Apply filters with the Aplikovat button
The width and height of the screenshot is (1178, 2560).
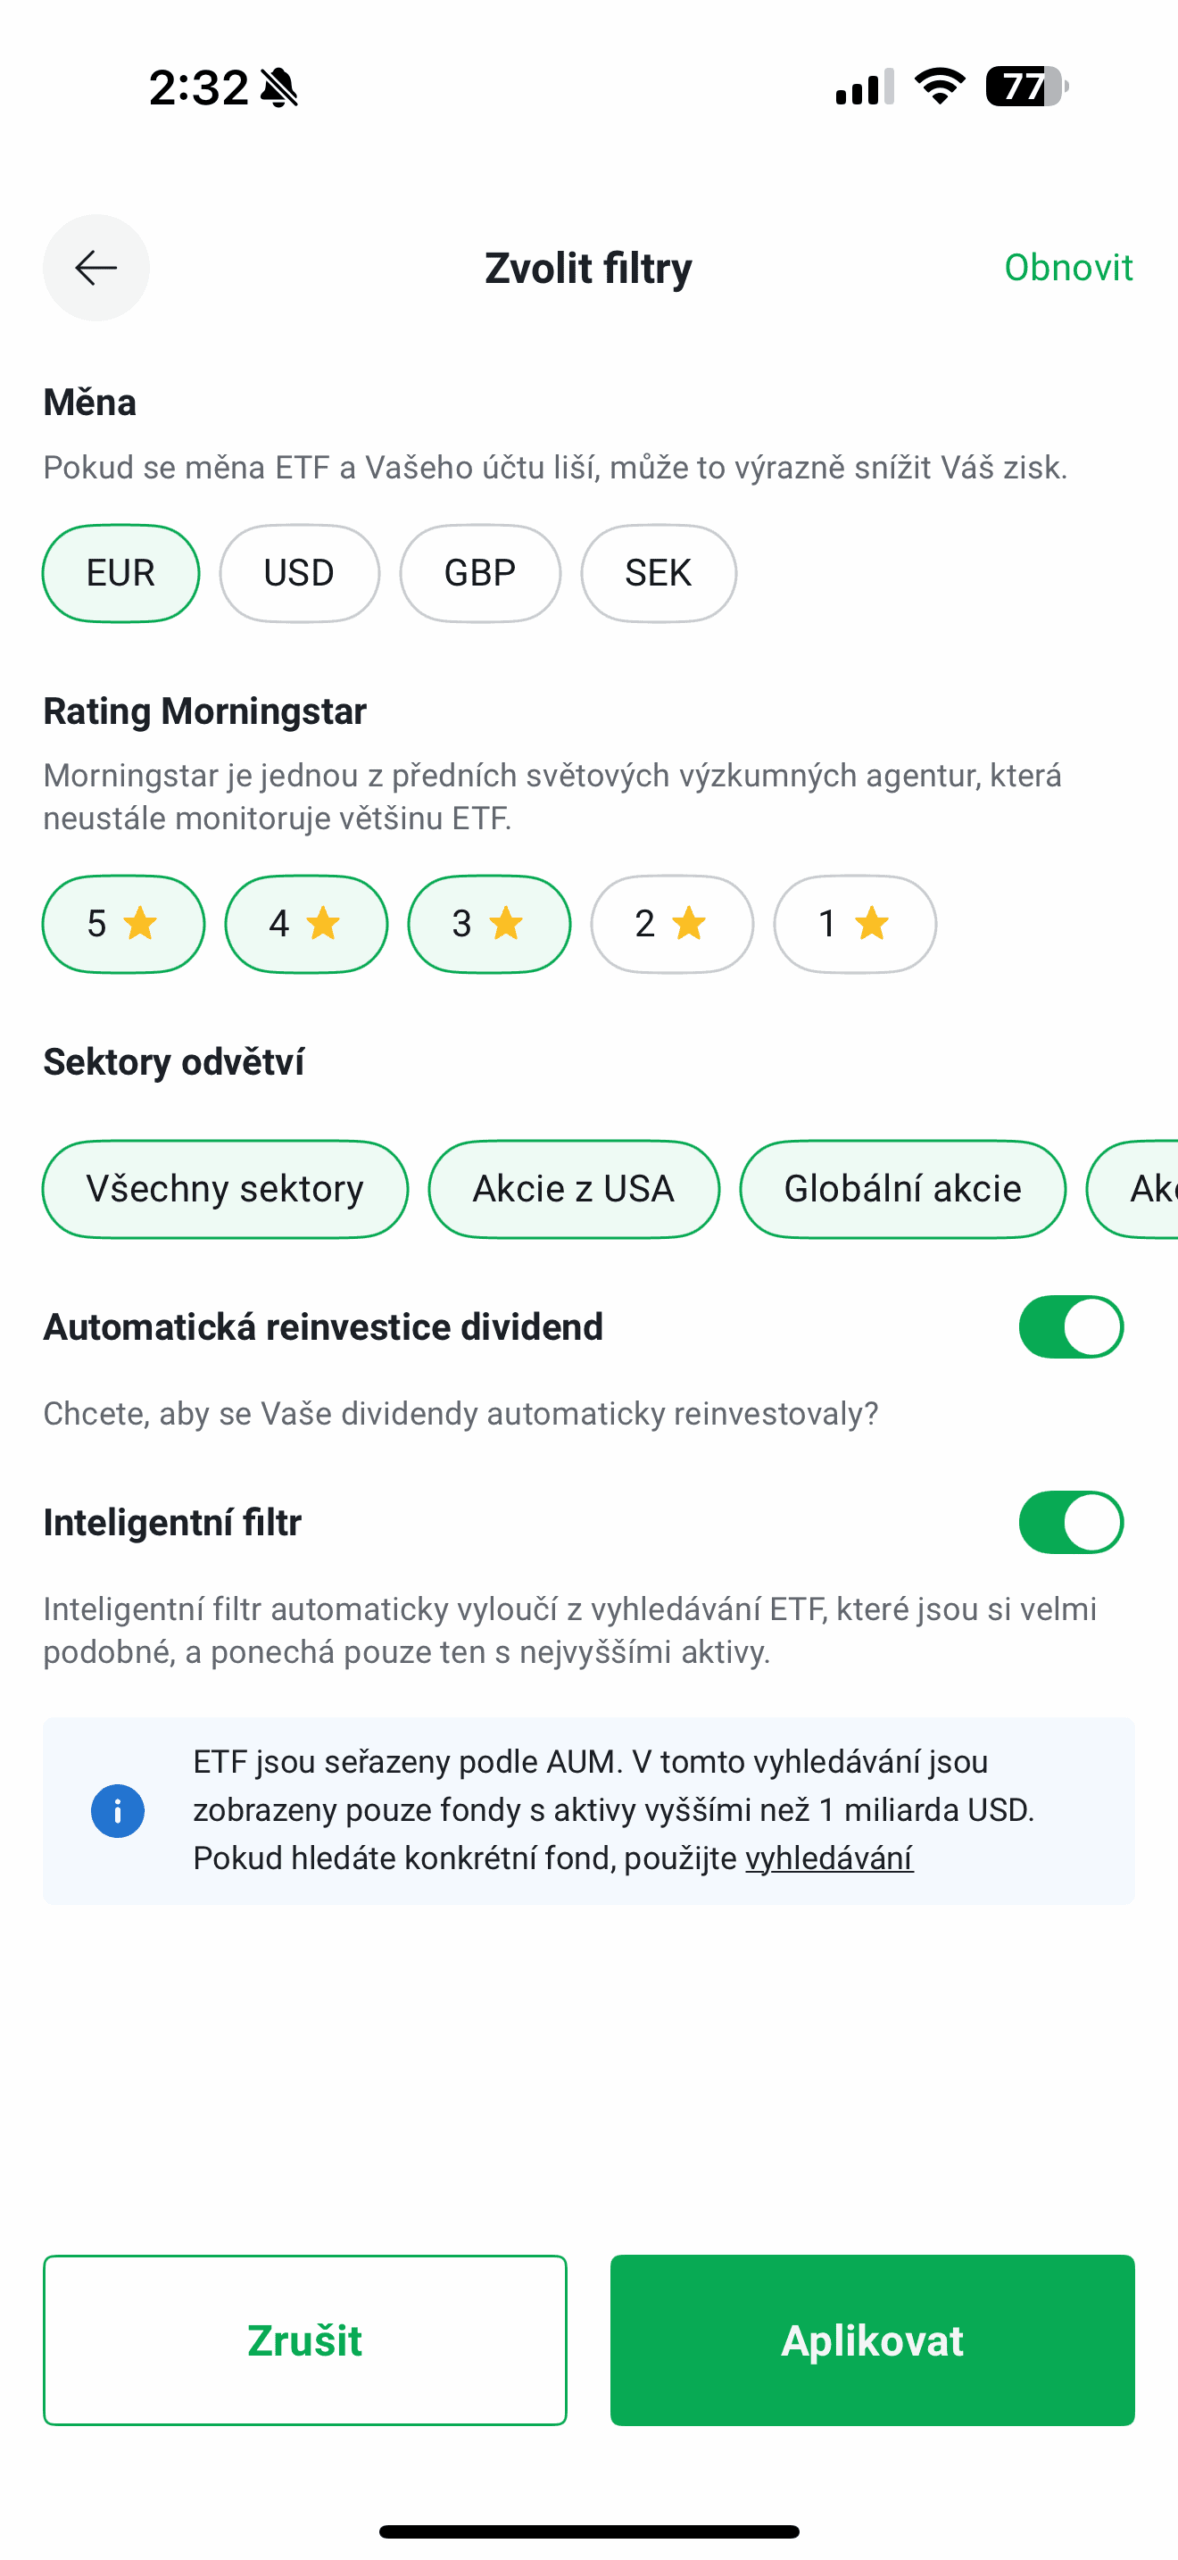pos(872,2339)
